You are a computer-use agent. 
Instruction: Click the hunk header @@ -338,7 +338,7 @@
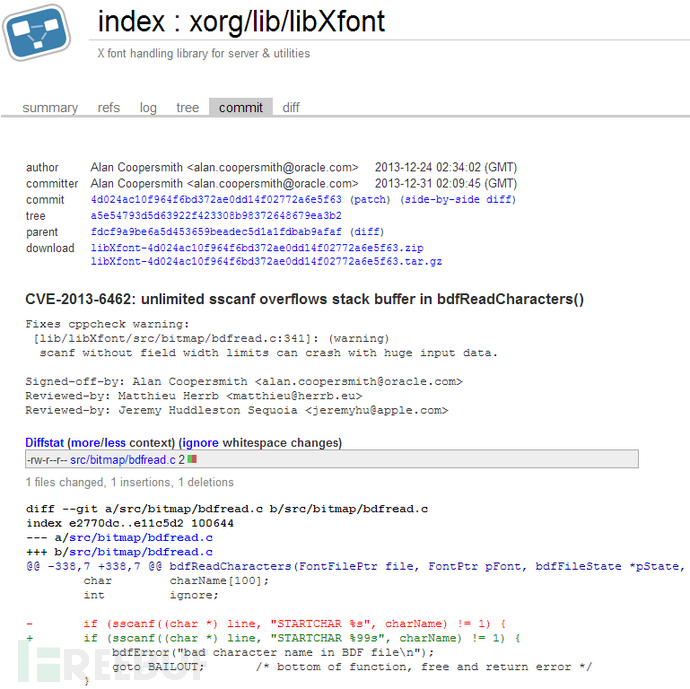94,566
